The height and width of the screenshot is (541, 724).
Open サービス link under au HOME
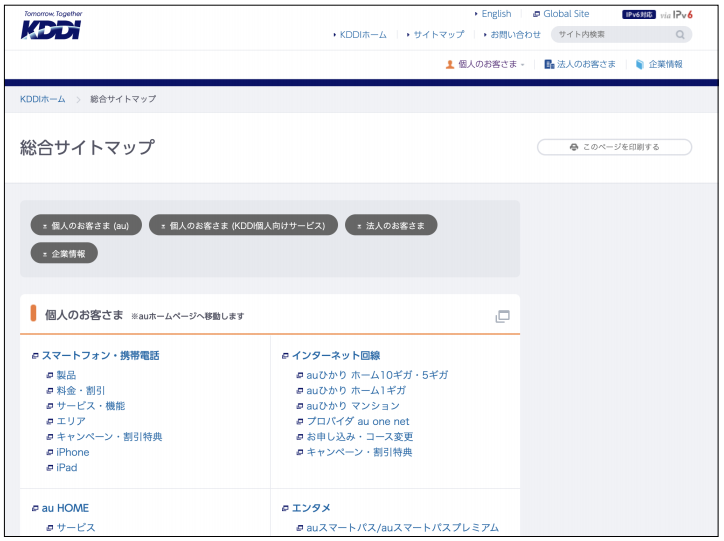coord(76,528)
